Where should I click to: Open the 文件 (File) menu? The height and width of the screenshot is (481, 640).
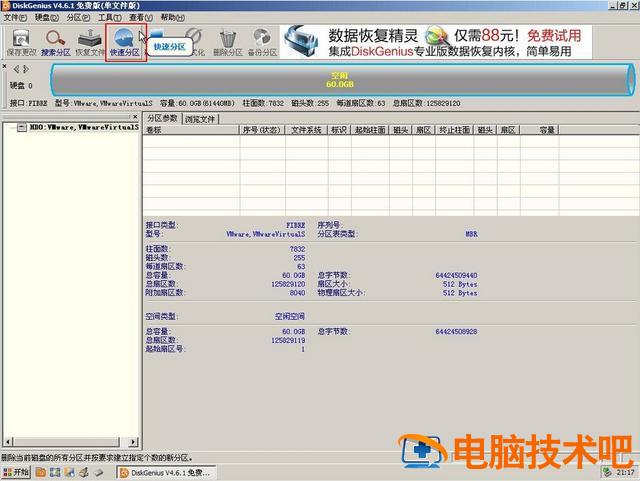[15, 18]
